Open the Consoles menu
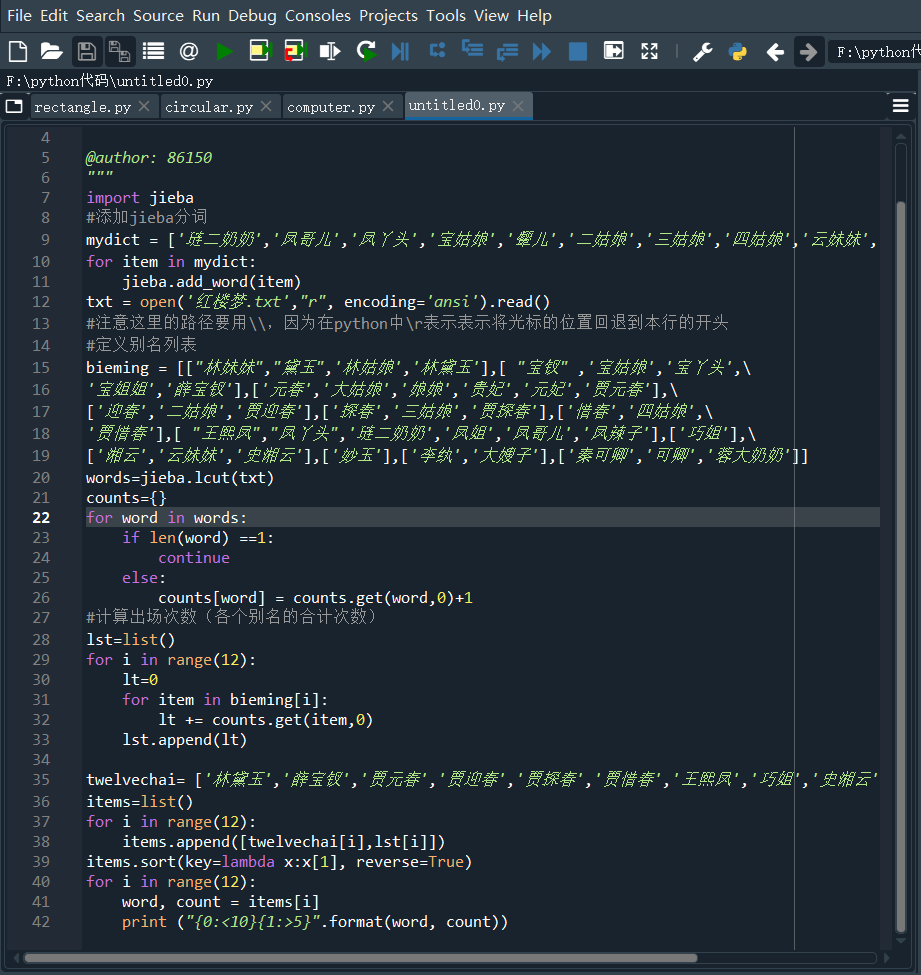Screen dimensions: 921x975 point(317,15)
